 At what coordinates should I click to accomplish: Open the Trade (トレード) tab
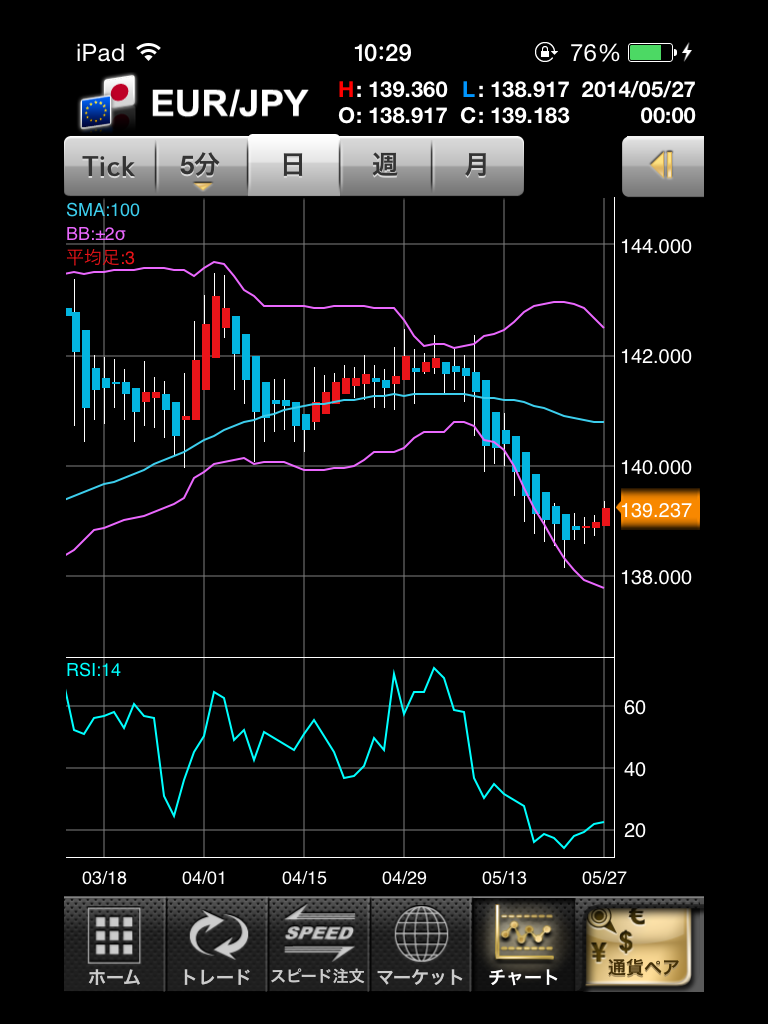(217, 944)
